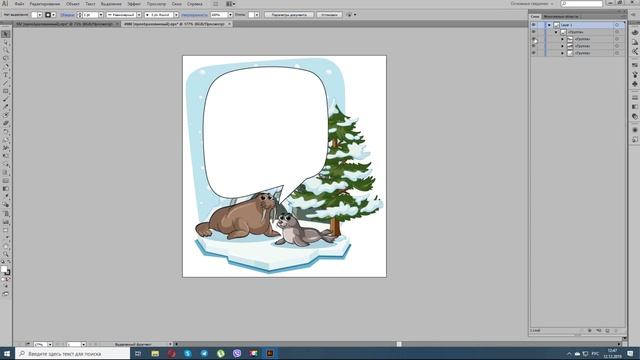Select the Lasso tool
The image size is (640, 360).
pos(5,58)
